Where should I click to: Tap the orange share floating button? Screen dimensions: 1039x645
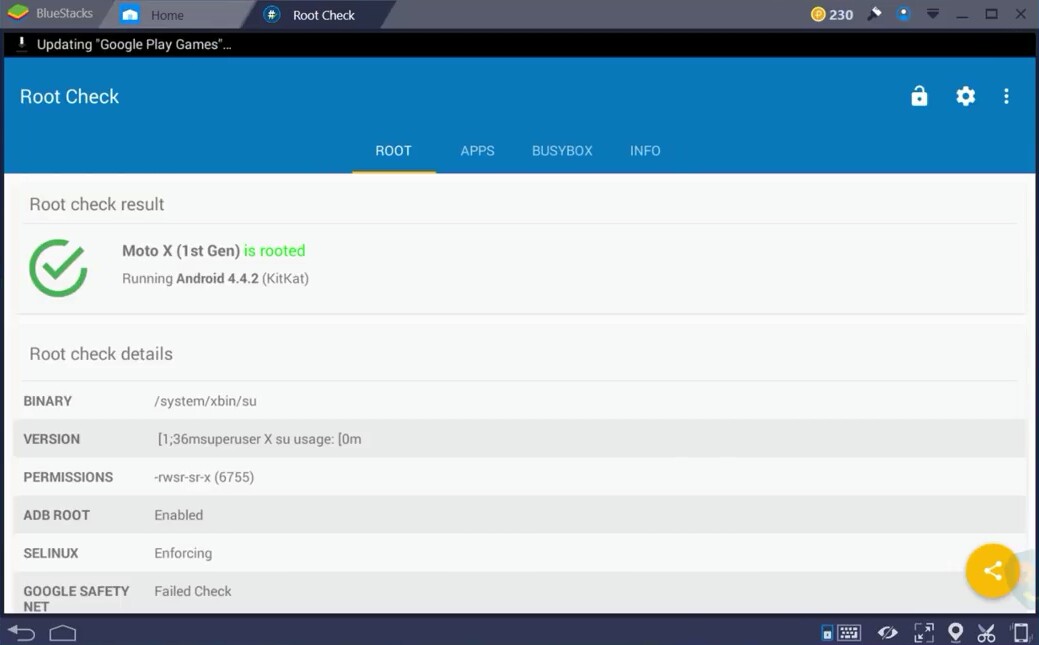pyautogui.click(x=991, y=570)
